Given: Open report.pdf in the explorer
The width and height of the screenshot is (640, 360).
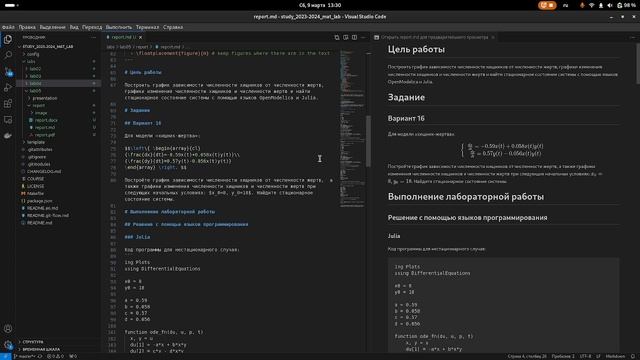Looking at the screenshot, I should click(45, 135).
